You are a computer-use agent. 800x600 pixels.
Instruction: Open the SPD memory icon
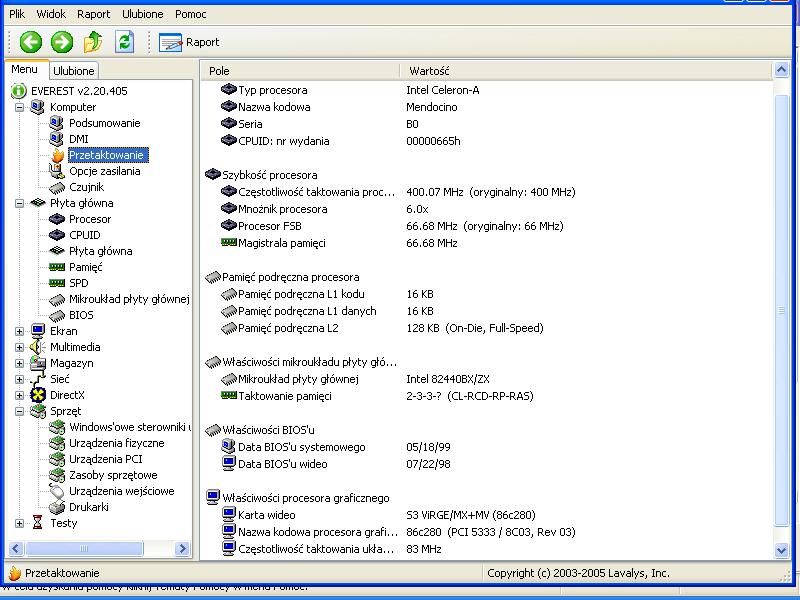(57, 283)
